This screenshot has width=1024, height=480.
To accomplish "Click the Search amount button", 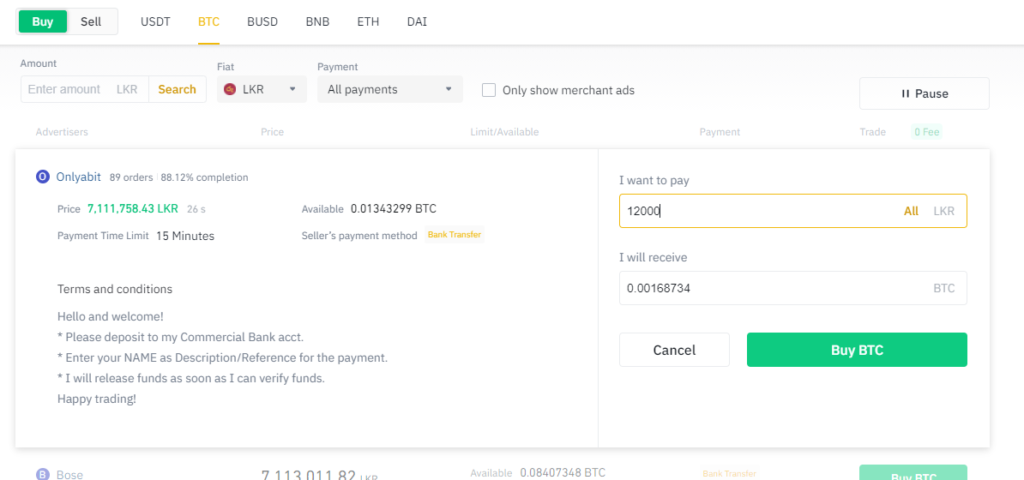I will pyautogui.click(x=177, y=89).
